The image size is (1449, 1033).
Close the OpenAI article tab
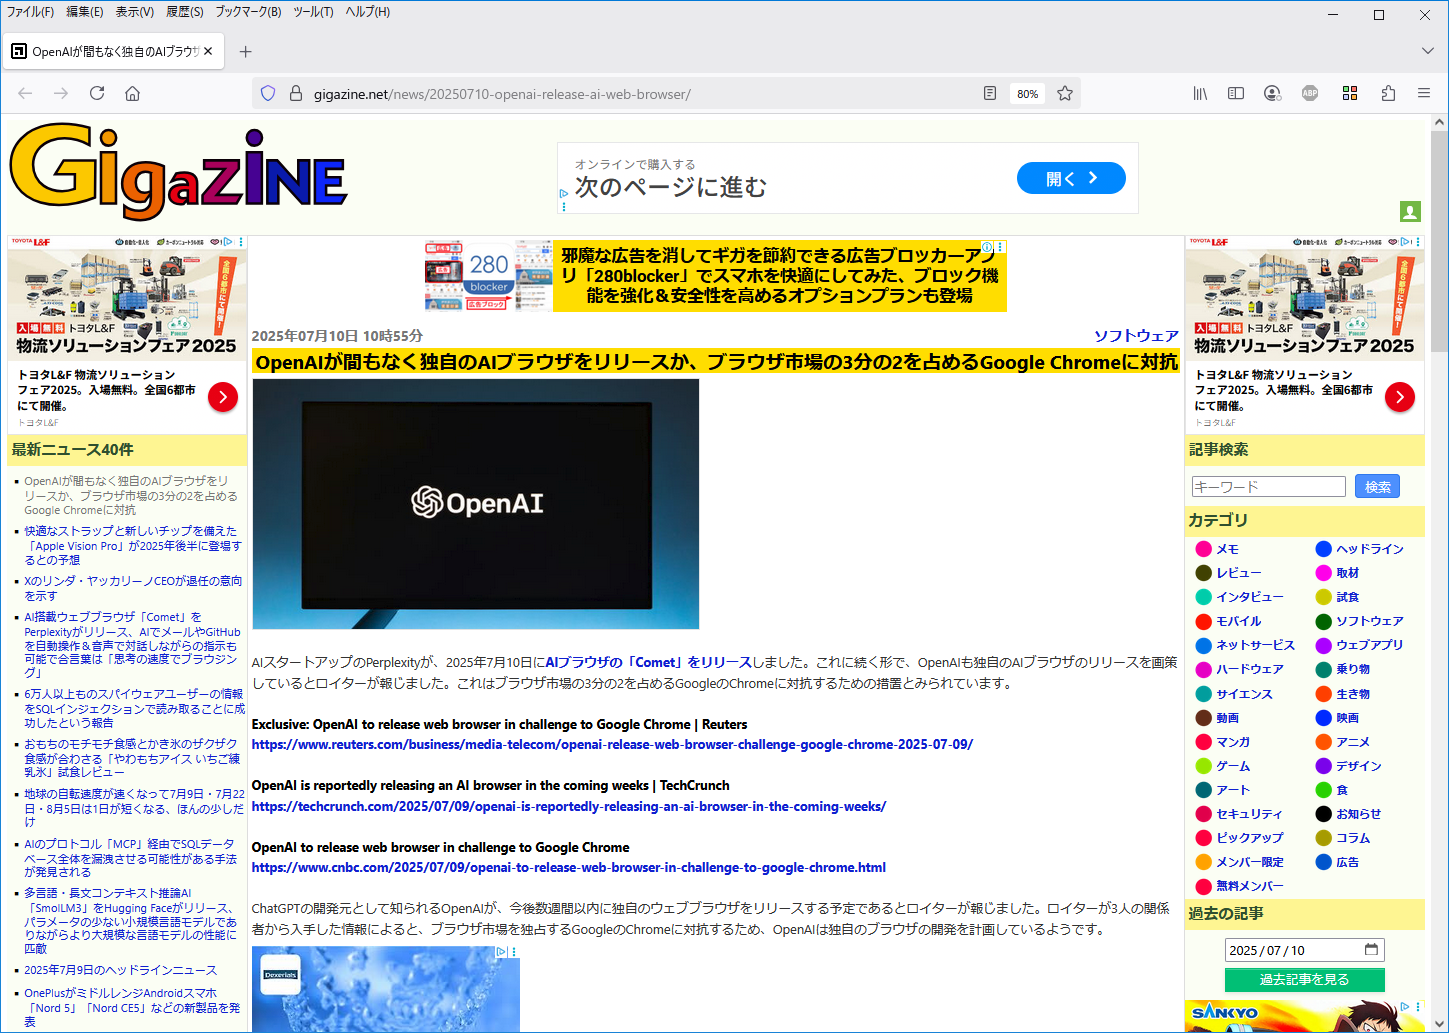coord(208,51)
